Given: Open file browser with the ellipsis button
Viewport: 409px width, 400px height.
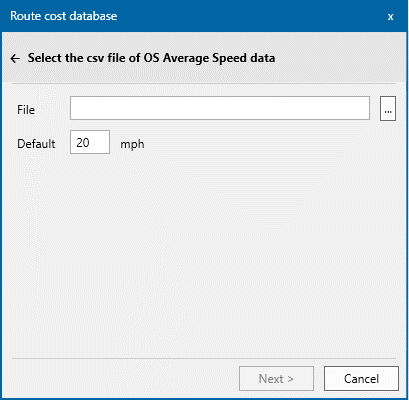Looking at the screenshot, I should (x=388, y=109).
